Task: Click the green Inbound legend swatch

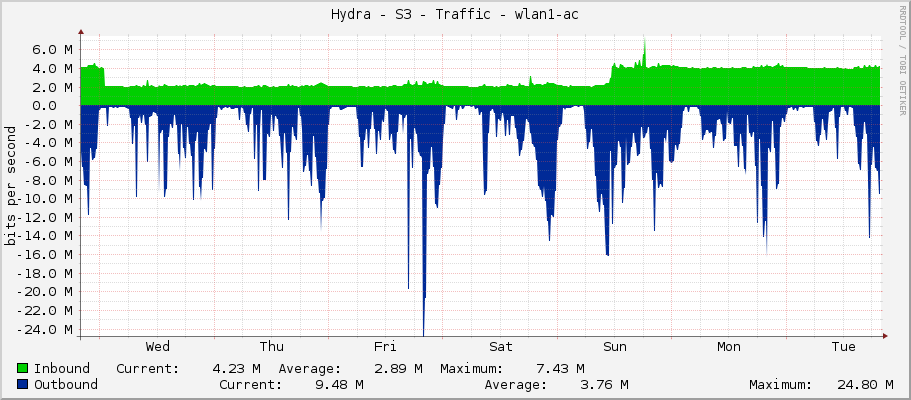Action: (23, 368)
